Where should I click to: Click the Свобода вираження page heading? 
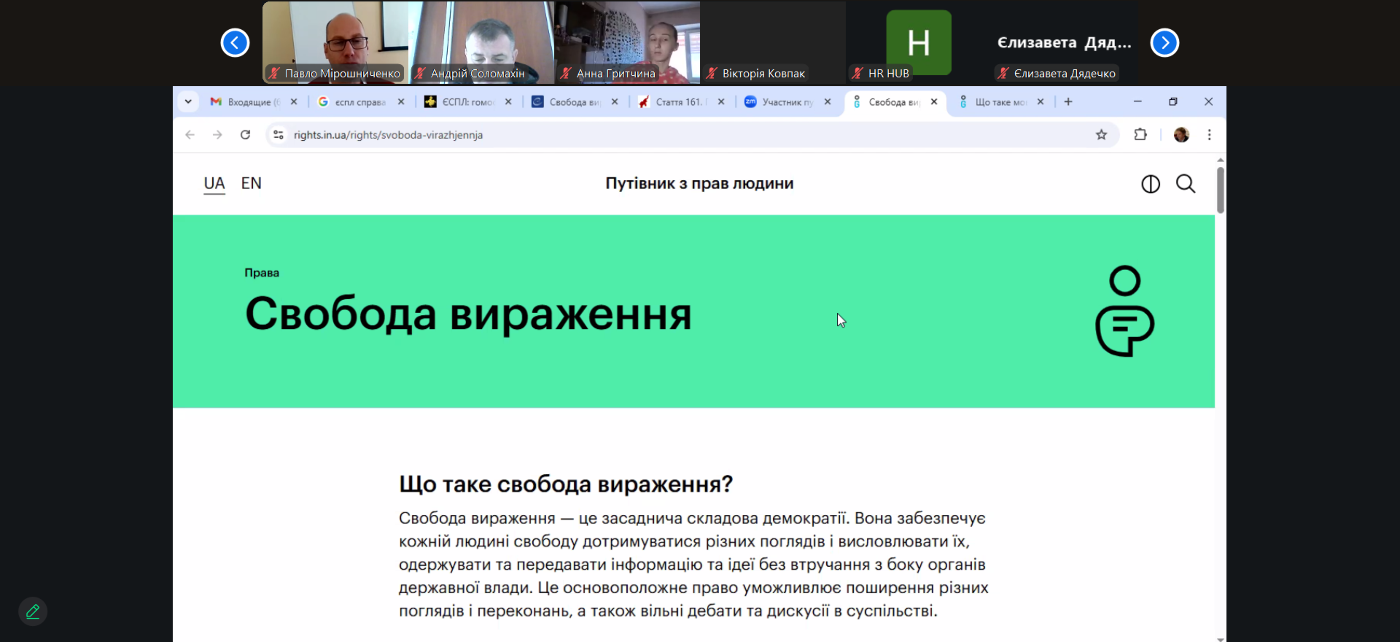(468, 314)
